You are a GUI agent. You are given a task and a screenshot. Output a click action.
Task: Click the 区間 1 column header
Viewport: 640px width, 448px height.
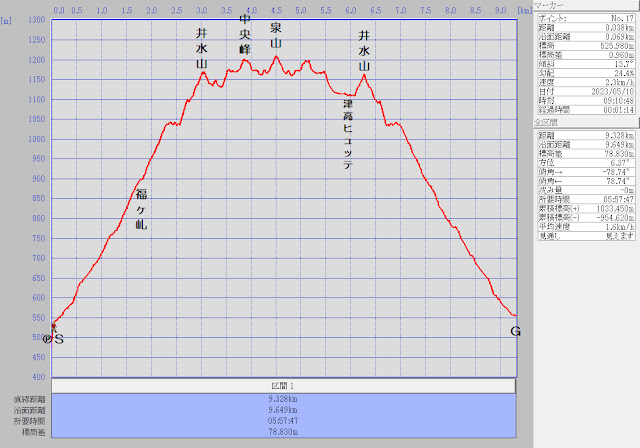pos(283,386)
